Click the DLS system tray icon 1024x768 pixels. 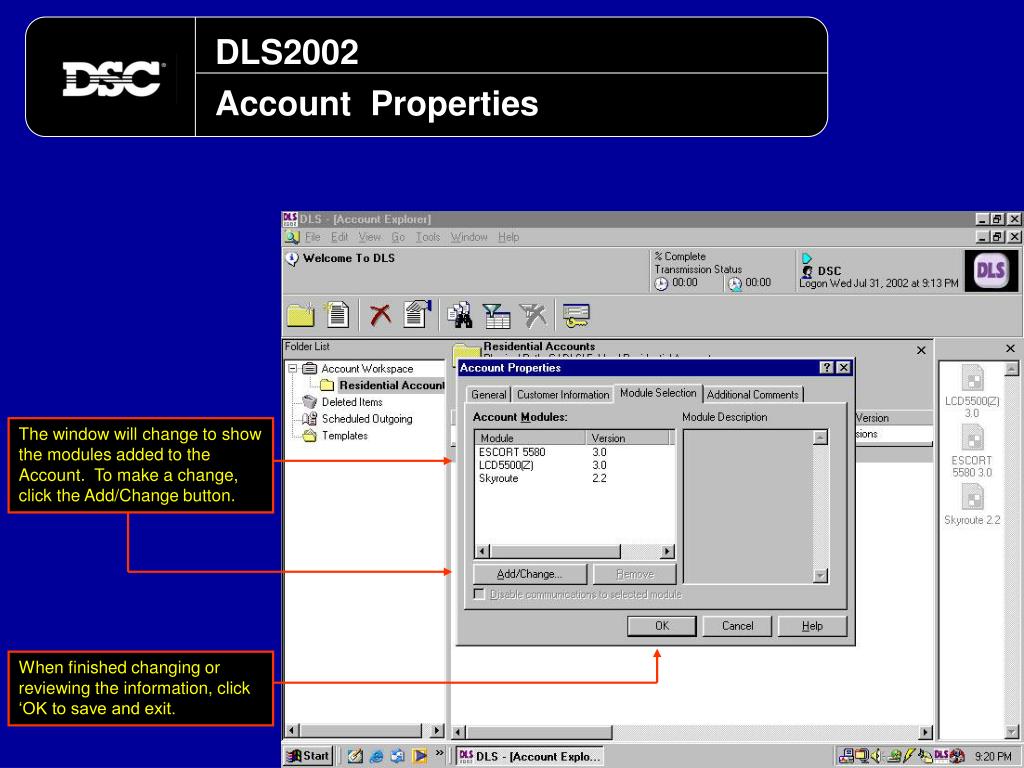click(x=940, y=756)
